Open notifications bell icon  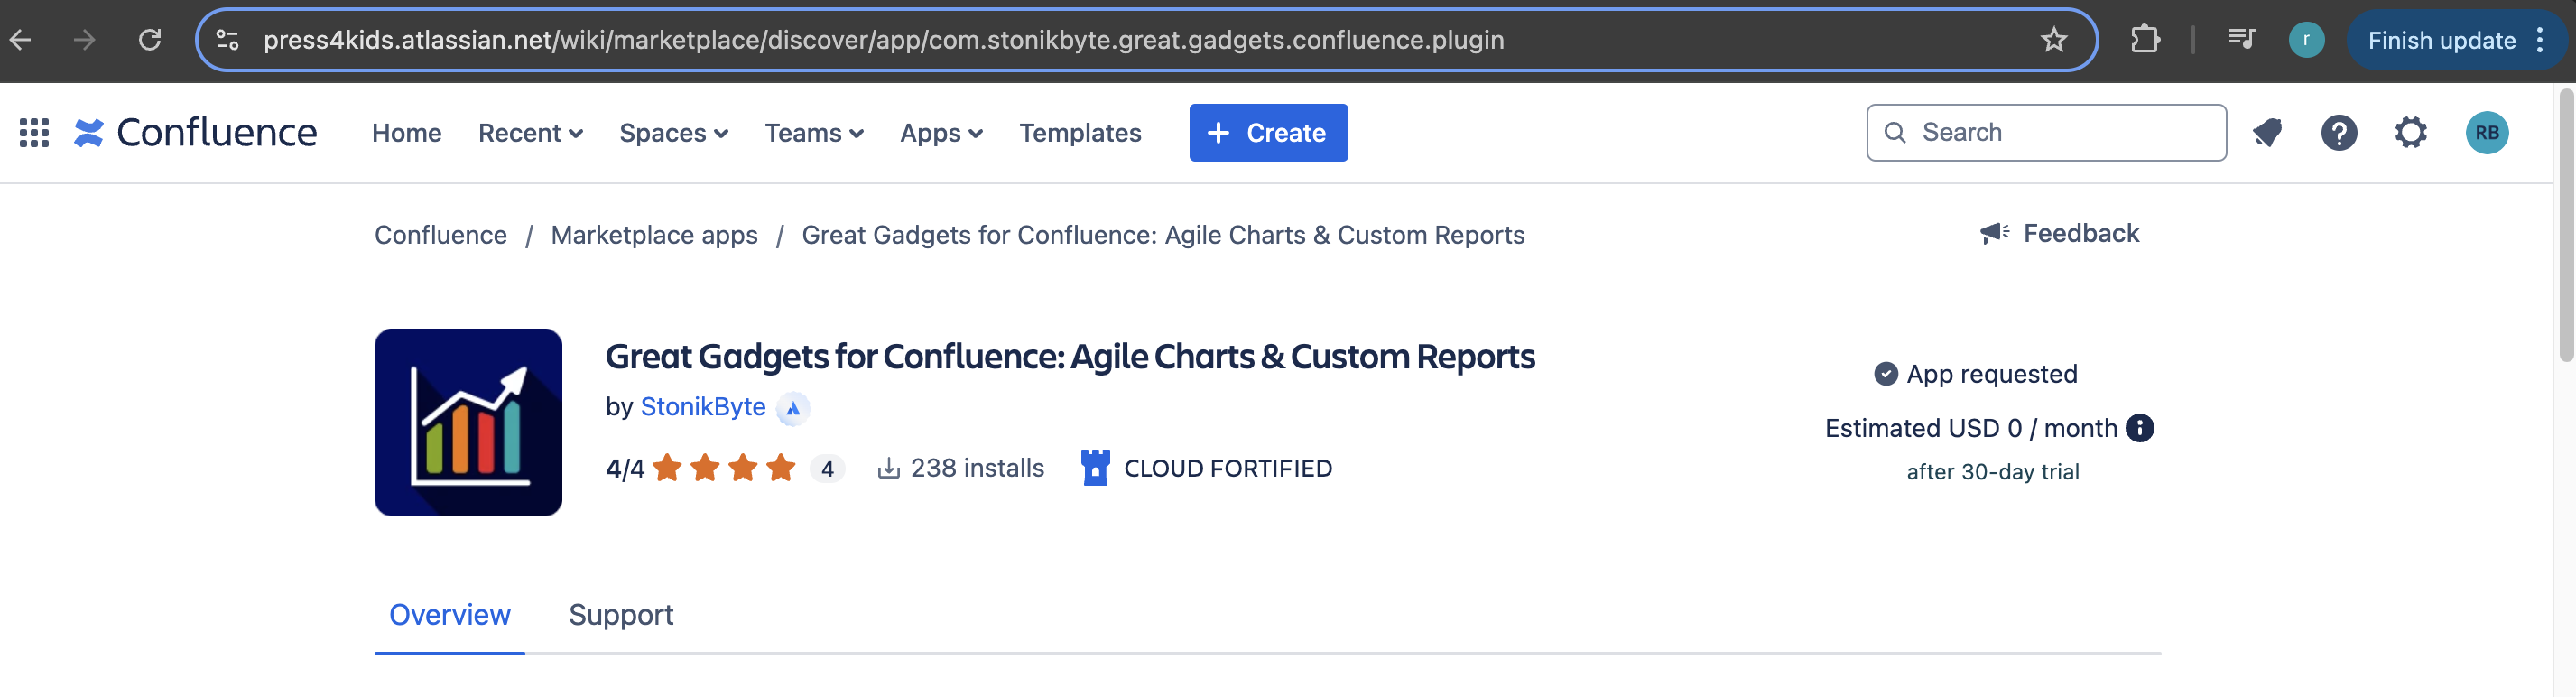click(x=2267, y=133)
